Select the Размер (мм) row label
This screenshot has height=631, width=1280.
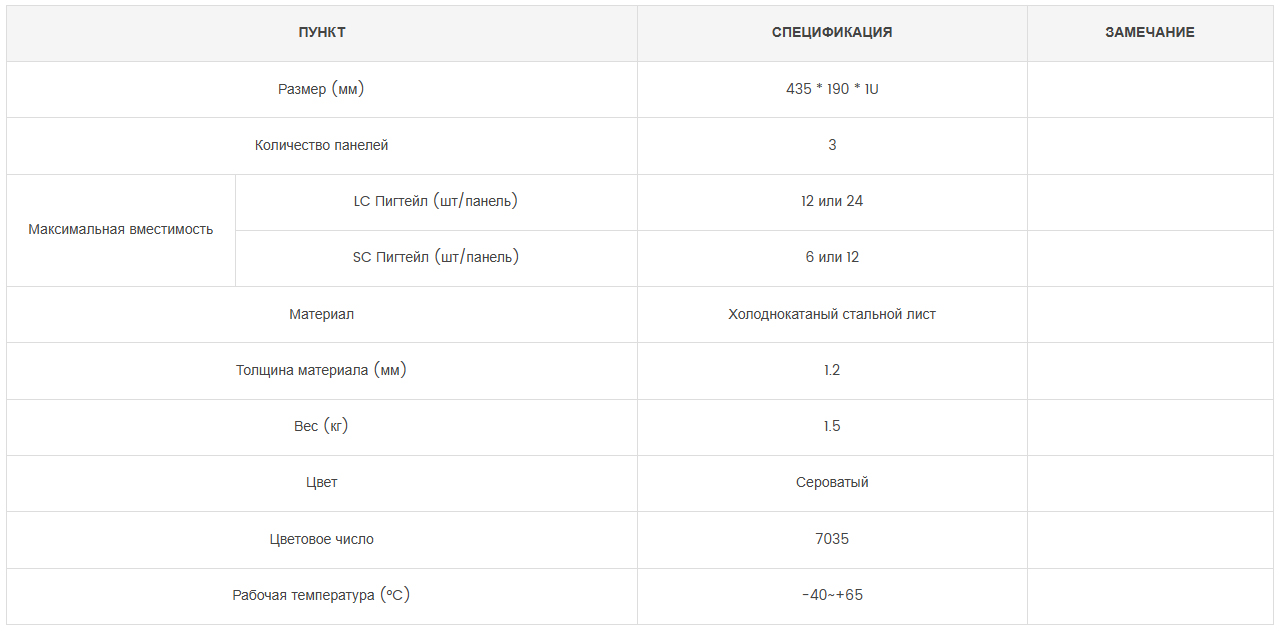coord(321,89)
